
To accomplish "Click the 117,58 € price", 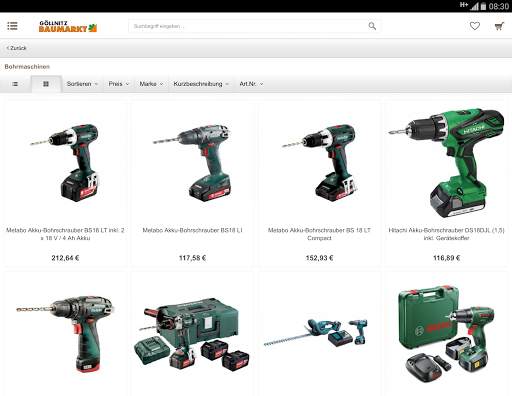I will [192, 258].
